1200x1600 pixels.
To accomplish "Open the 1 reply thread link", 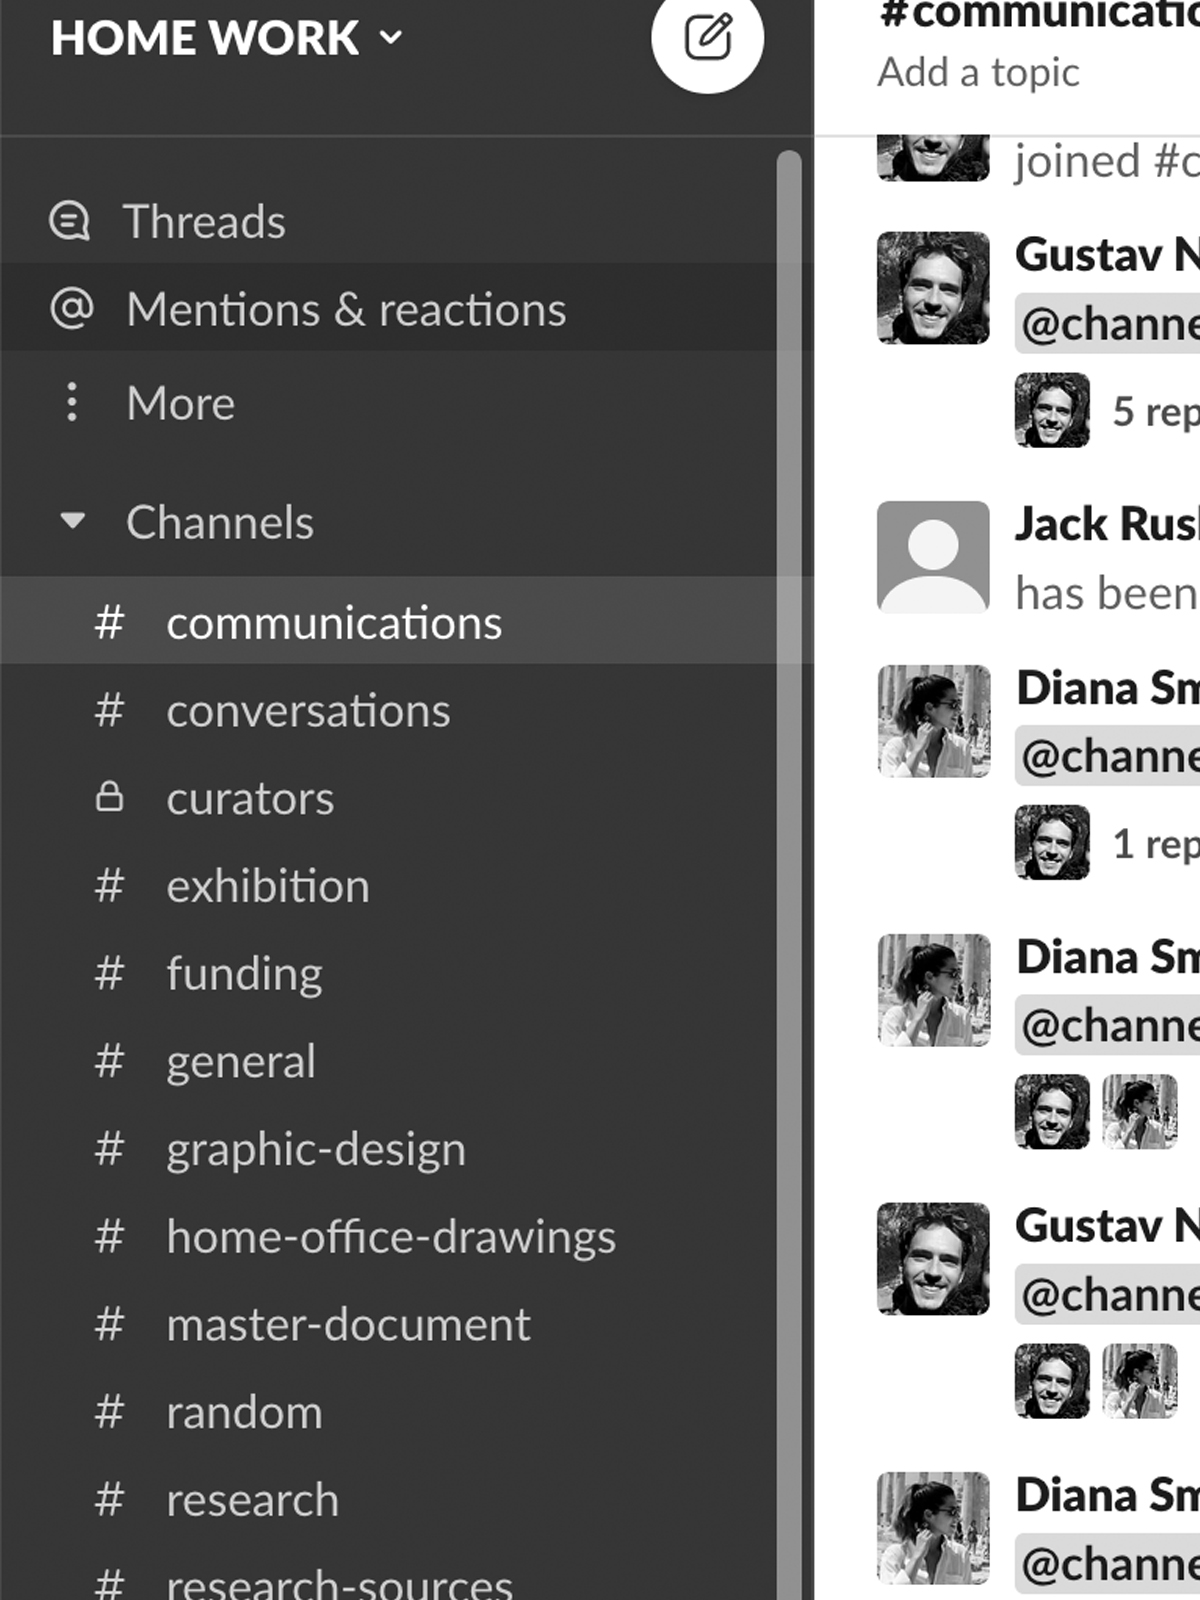I will (1155, 844).
